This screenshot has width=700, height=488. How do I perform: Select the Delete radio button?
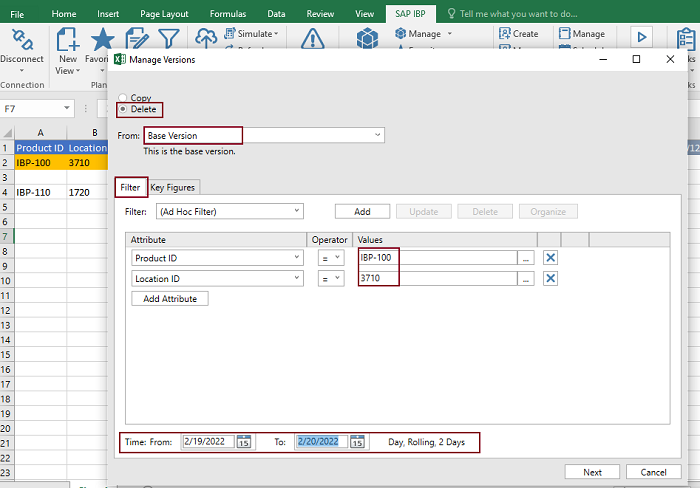122,109
